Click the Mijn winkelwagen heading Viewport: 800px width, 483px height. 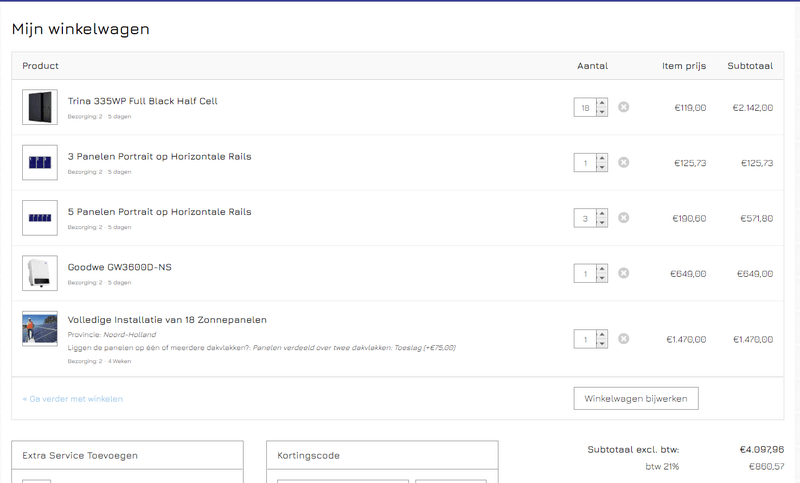pyautogui.click(x=81, y=29)
